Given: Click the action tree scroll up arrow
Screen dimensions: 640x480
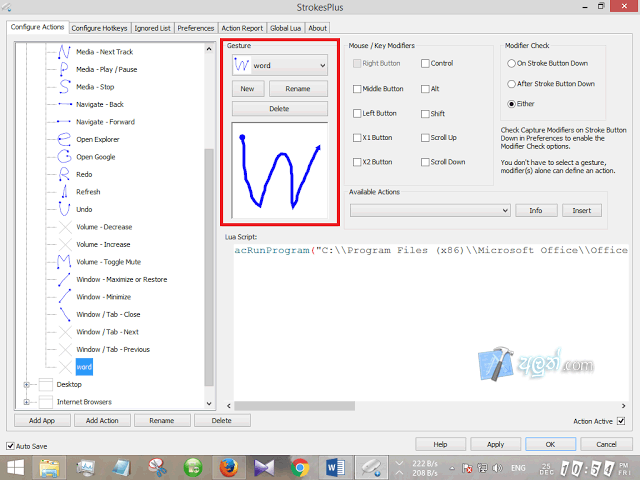Looking at the screenshot, I should [x=209, y=49].
